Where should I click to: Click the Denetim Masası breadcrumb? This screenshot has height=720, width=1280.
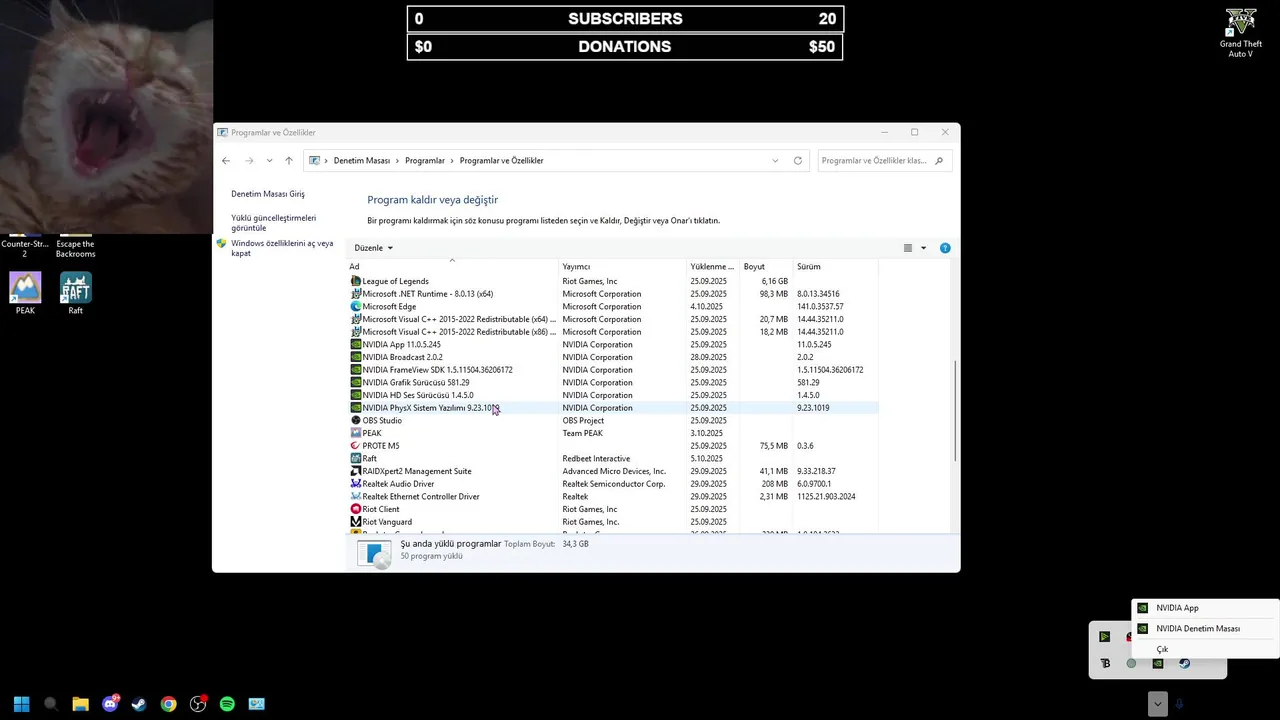click(x=362, y=161)
